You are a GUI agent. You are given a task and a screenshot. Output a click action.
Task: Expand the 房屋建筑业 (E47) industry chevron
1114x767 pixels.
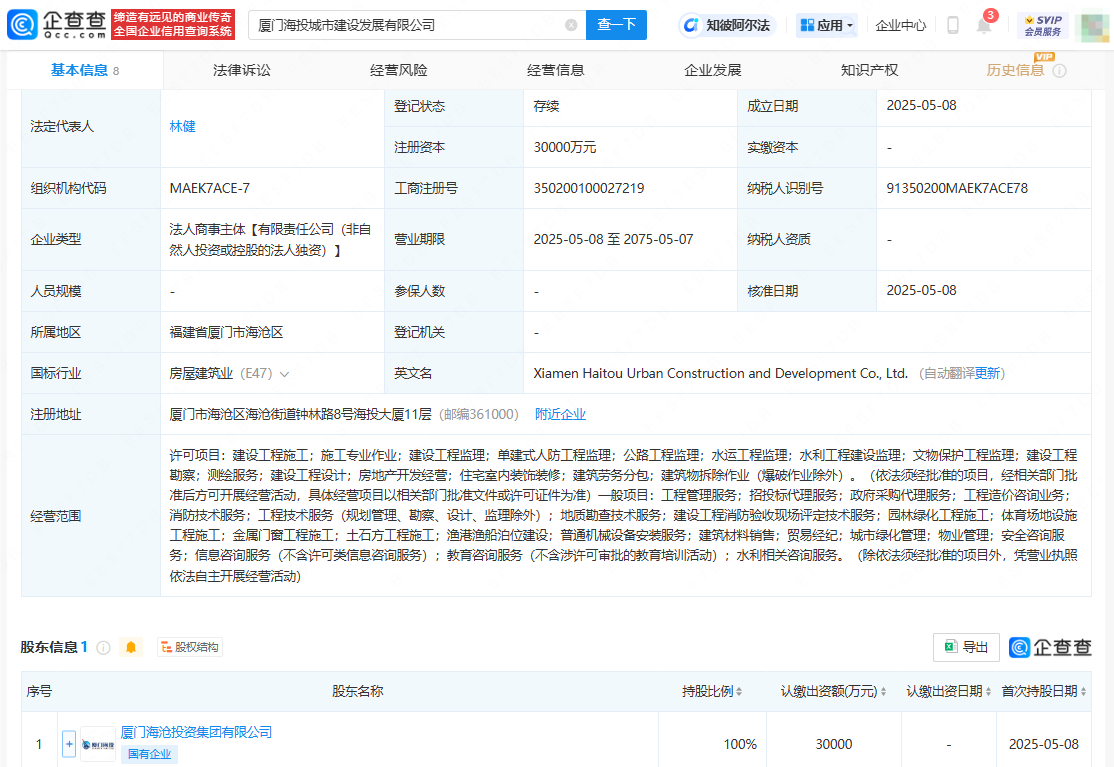click(x=284, y=374)
